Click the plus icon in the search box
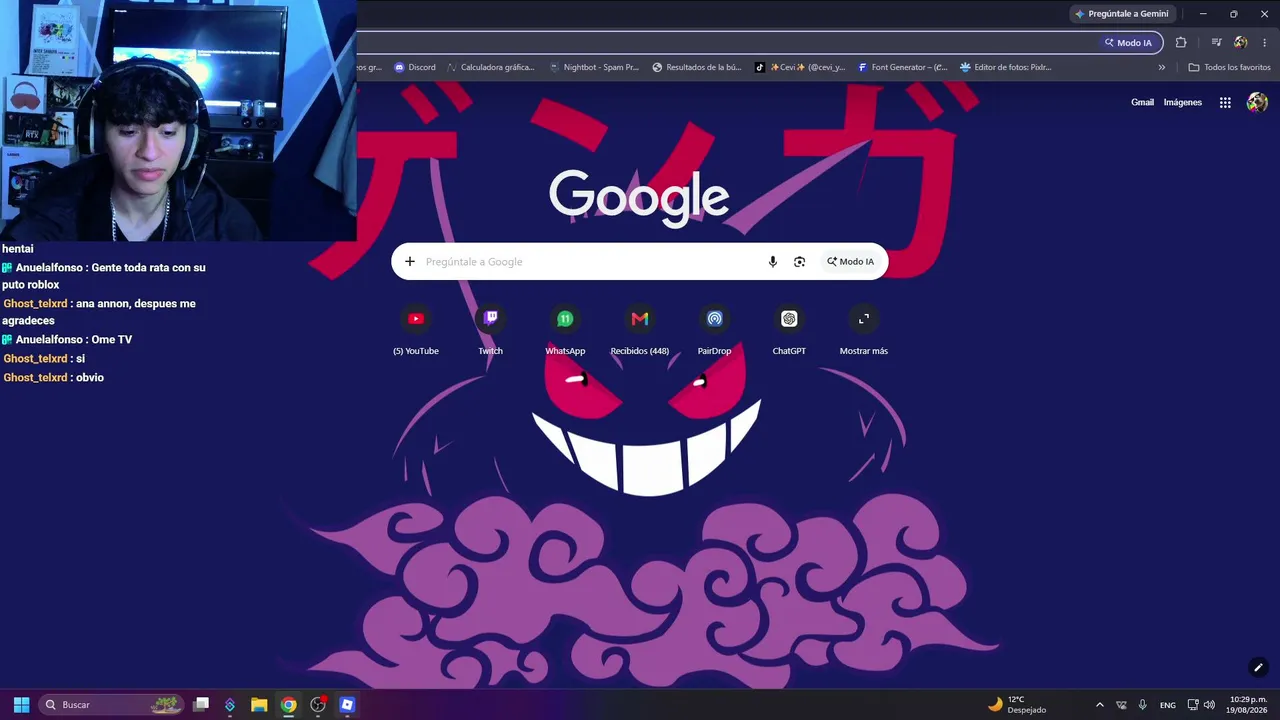This screenshot has width=1280, height=720. click(x=409, y=262)
